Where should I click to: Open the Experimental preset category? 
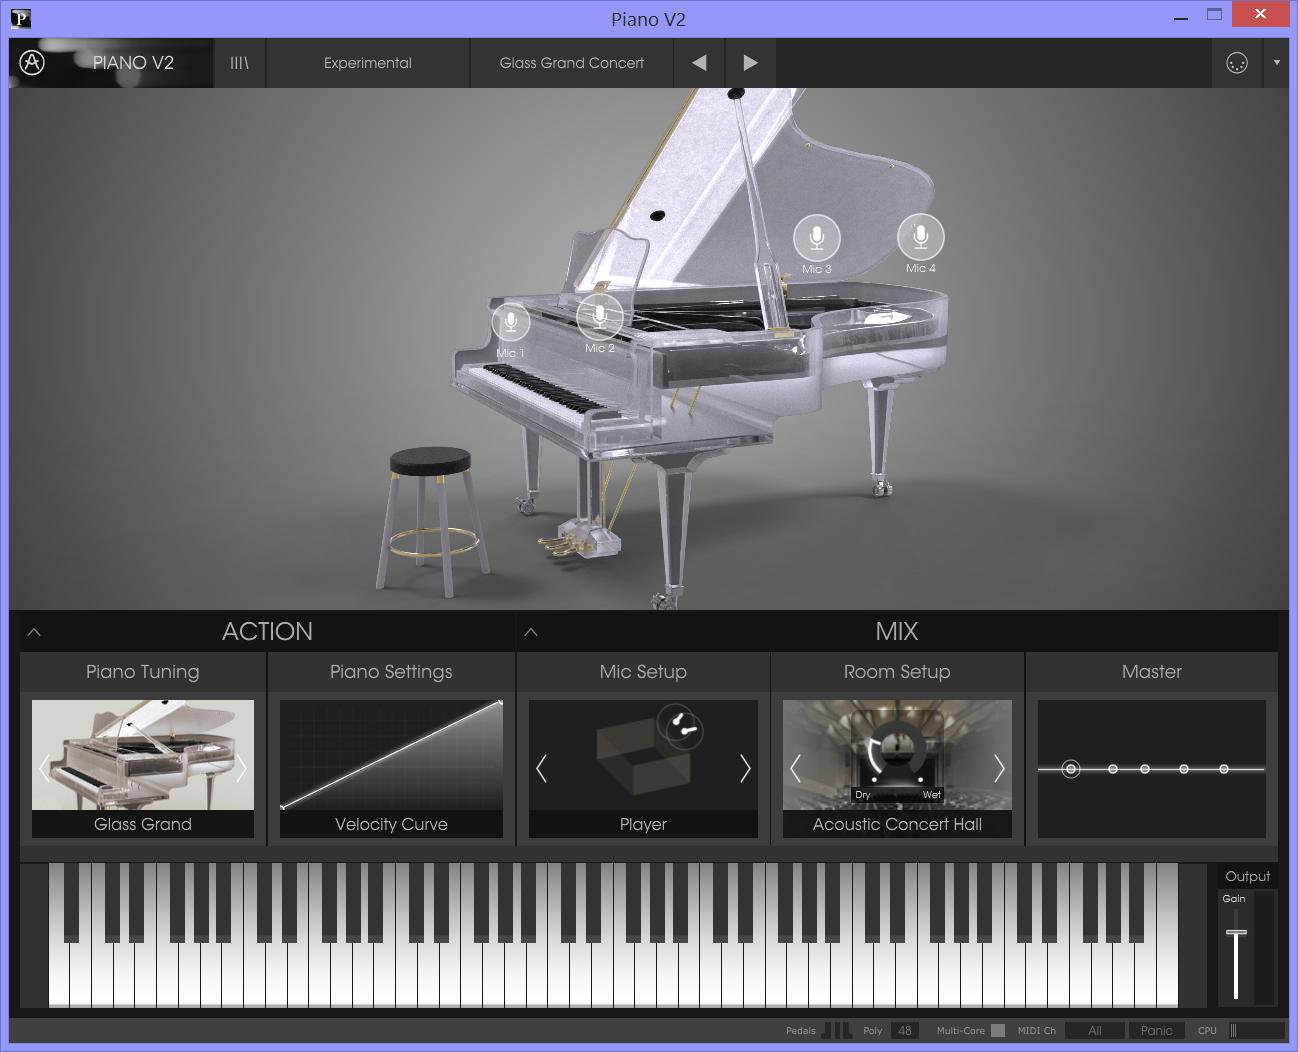[367, 63]
